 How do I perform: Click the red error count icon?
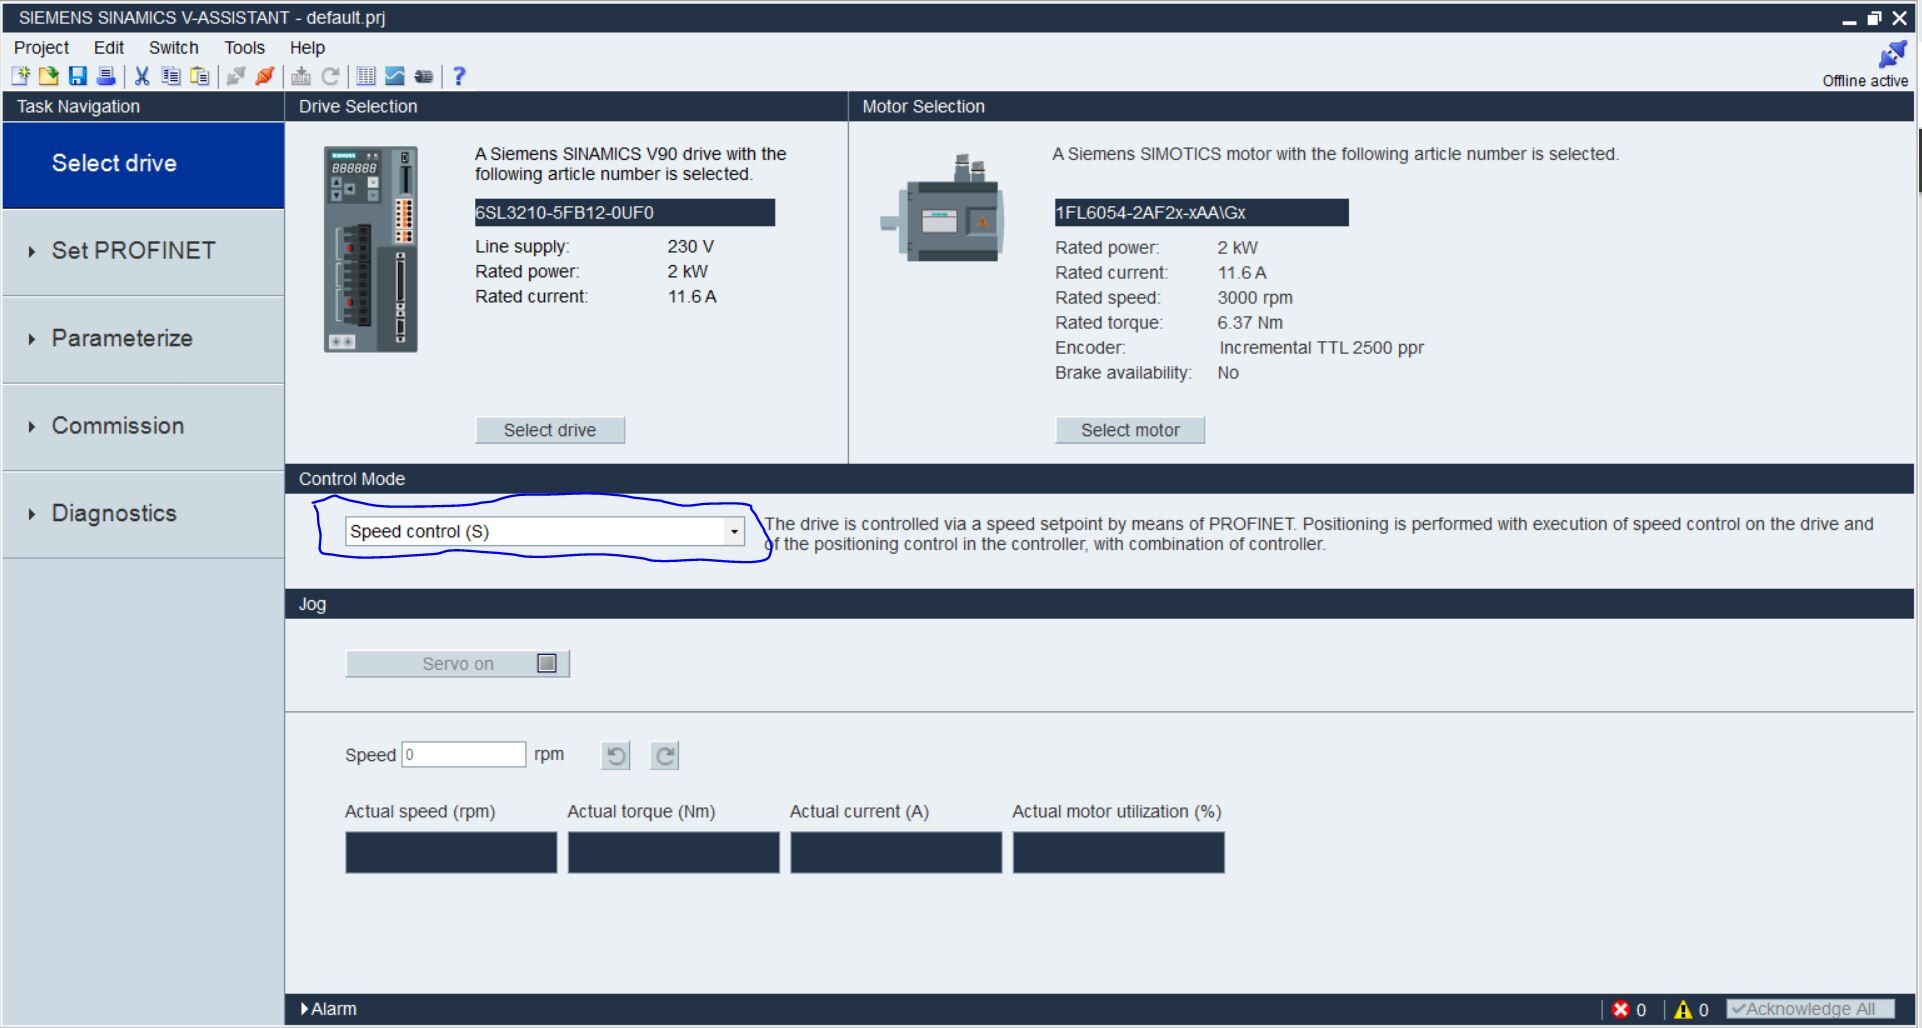[1621, 1009]
